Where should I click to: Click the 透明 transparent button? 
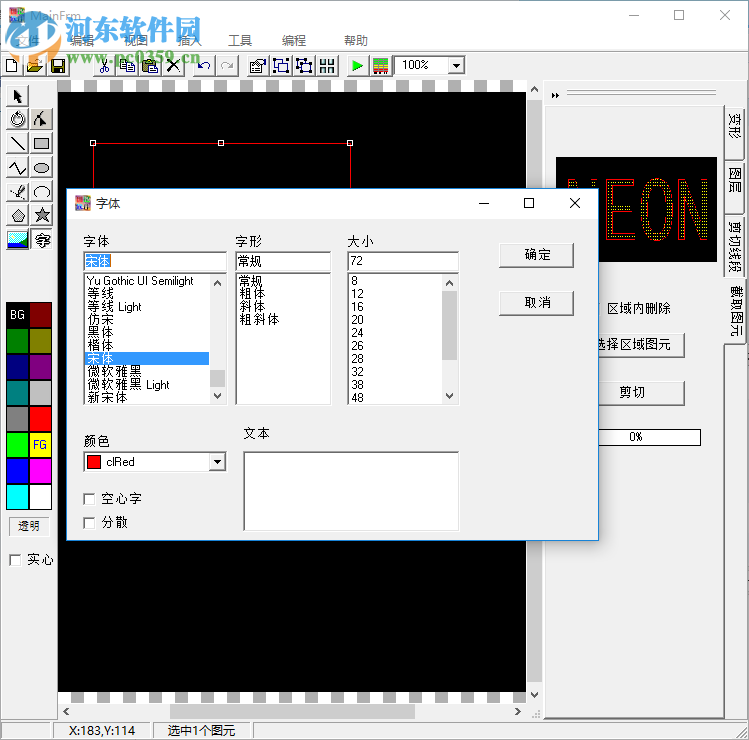(x=29, y=526)
